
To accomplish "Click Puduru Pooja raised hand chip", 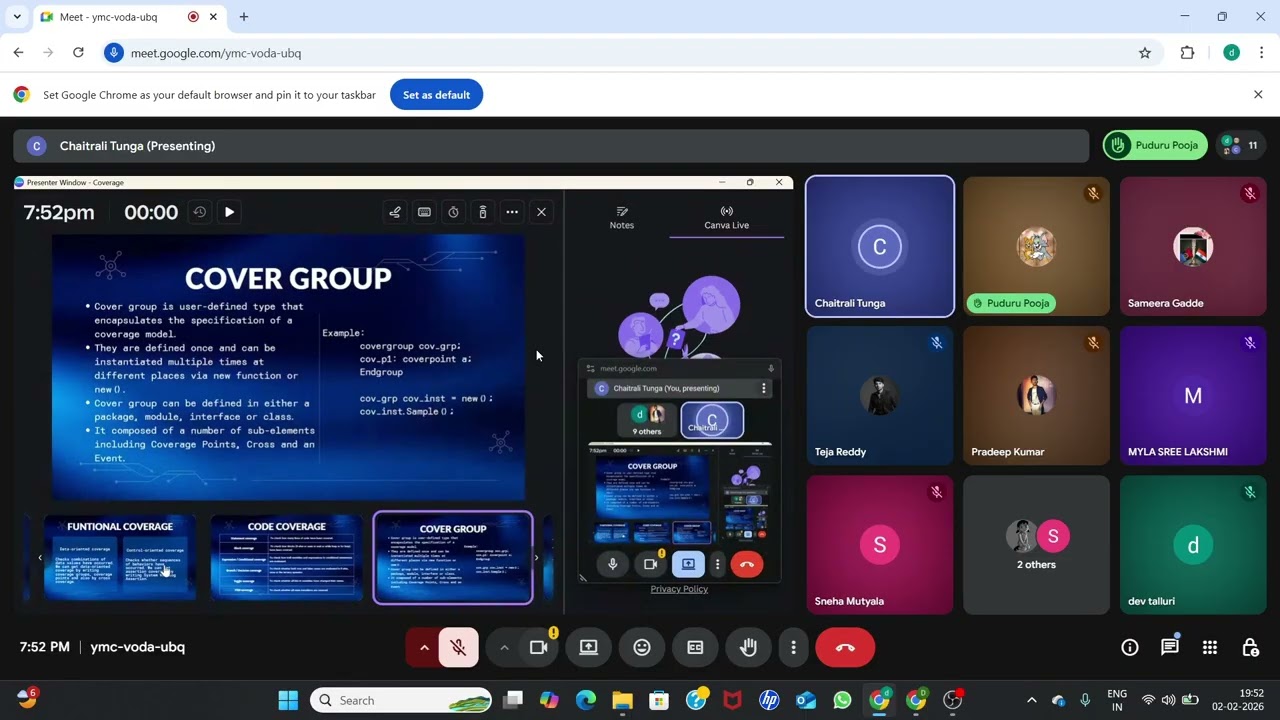I will tap(1155, 145).
